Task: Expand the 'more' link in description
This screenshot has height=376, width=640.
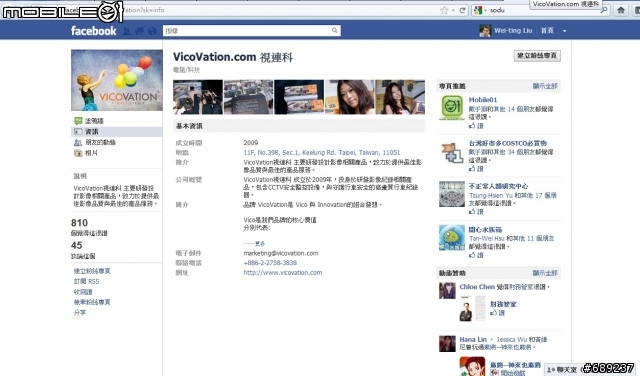Action: click(260, 243)
